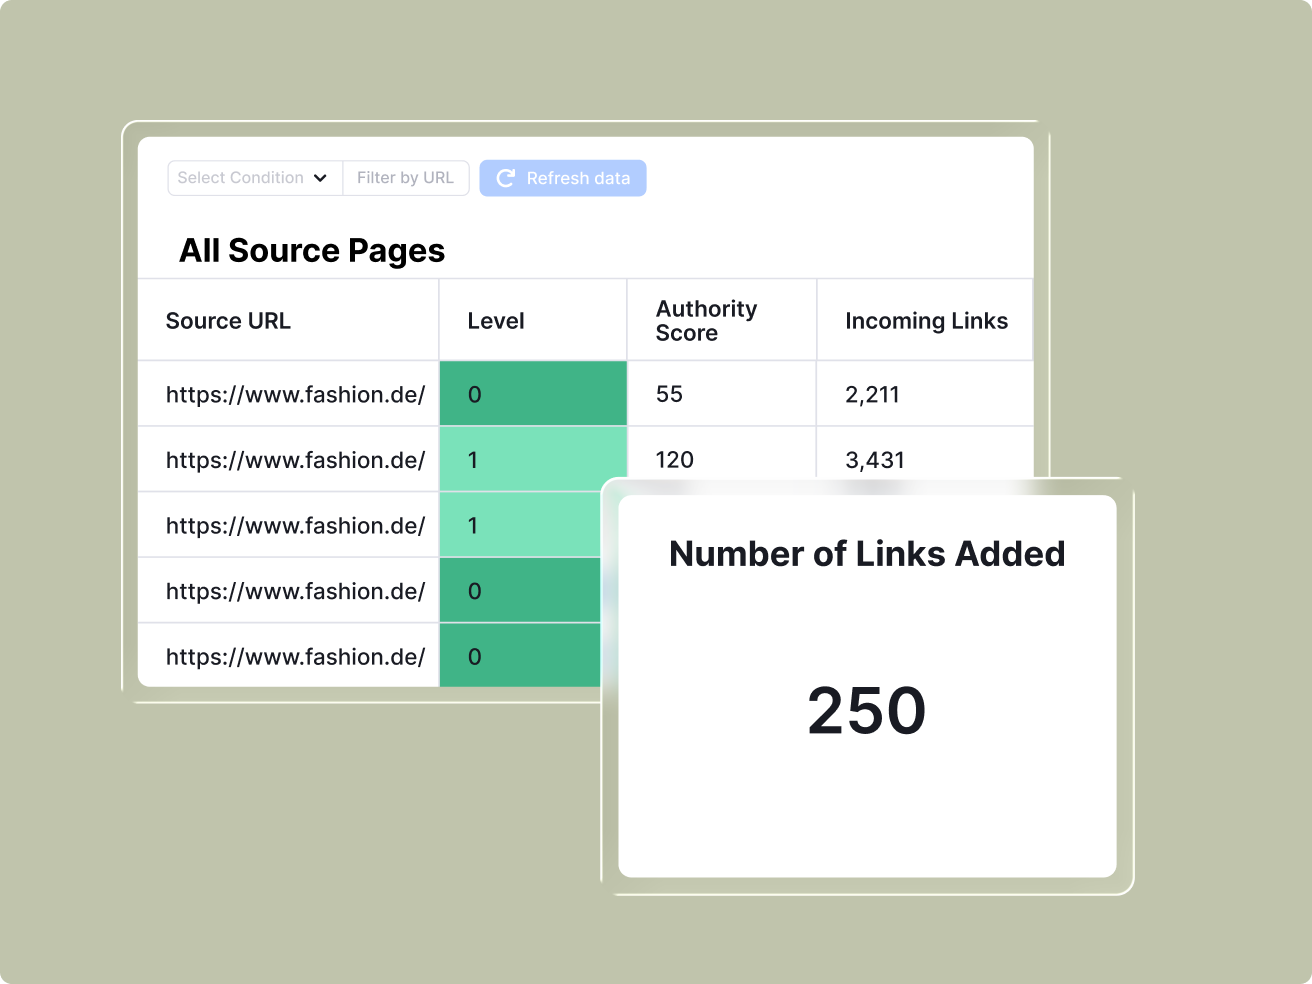Focus the Filter by URL field
The image size is (1312, 984).
[x=405, y=178]
